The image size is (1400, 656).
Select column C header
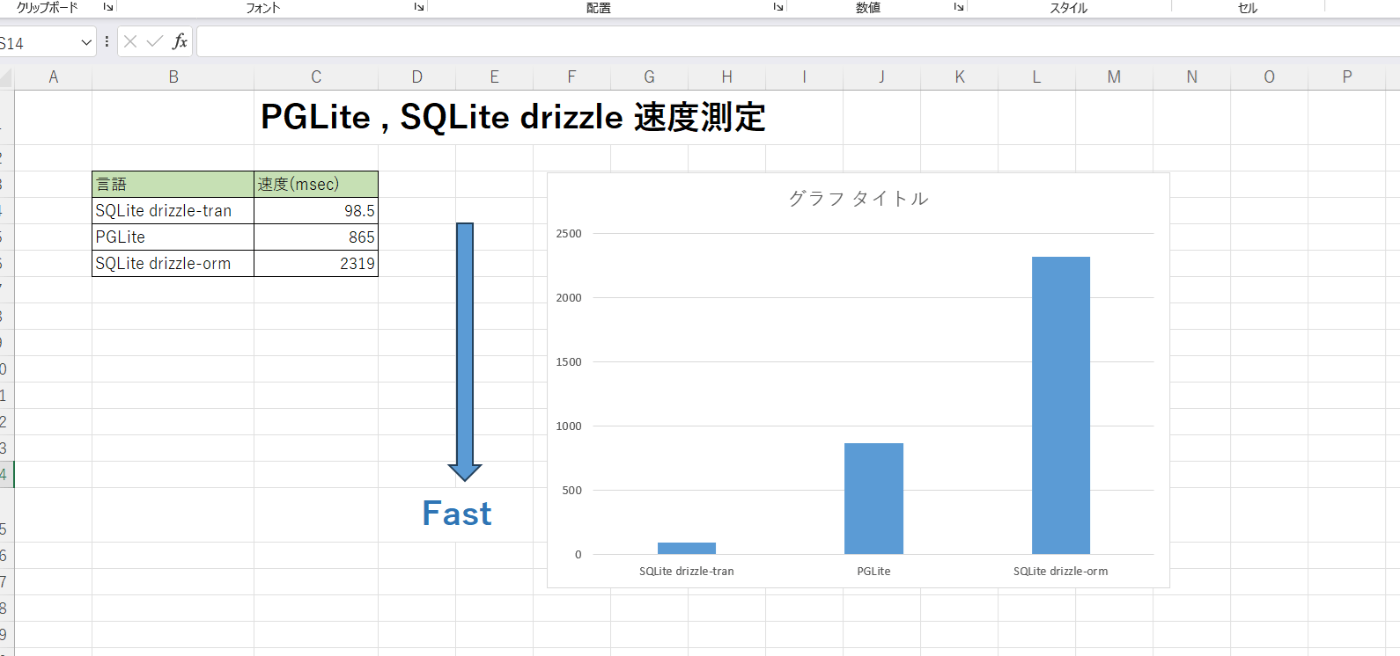(316, 77)
